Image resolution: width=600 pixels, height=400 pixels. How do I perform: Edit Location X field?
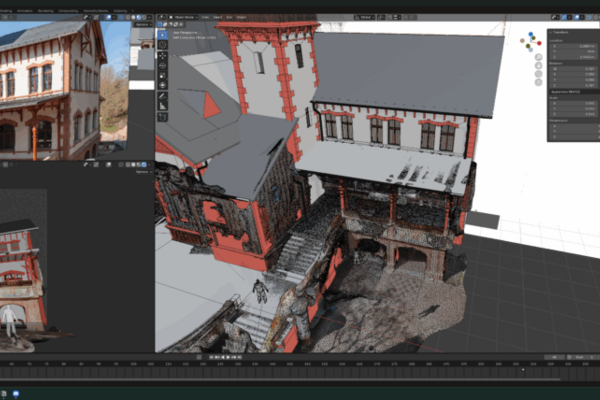[x=573, y=46]
